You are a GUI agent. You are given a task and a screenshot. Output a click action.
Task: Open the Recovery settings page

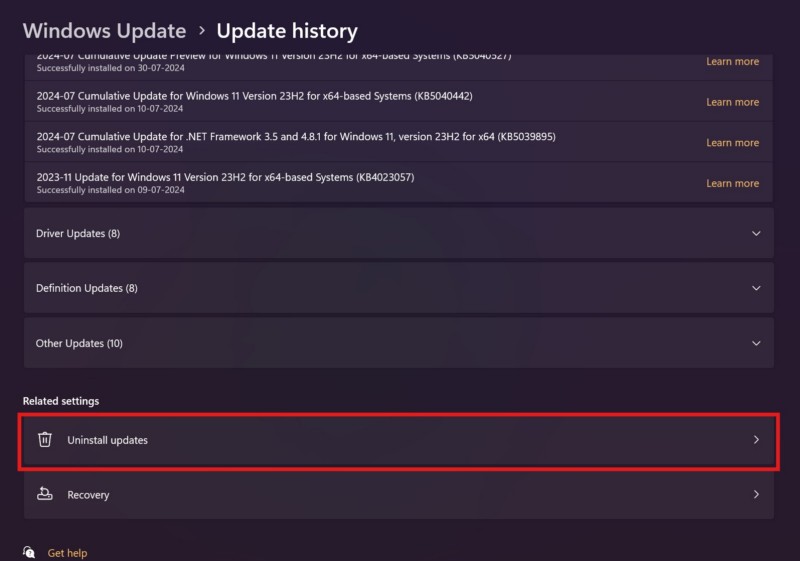tap(88, 495)
